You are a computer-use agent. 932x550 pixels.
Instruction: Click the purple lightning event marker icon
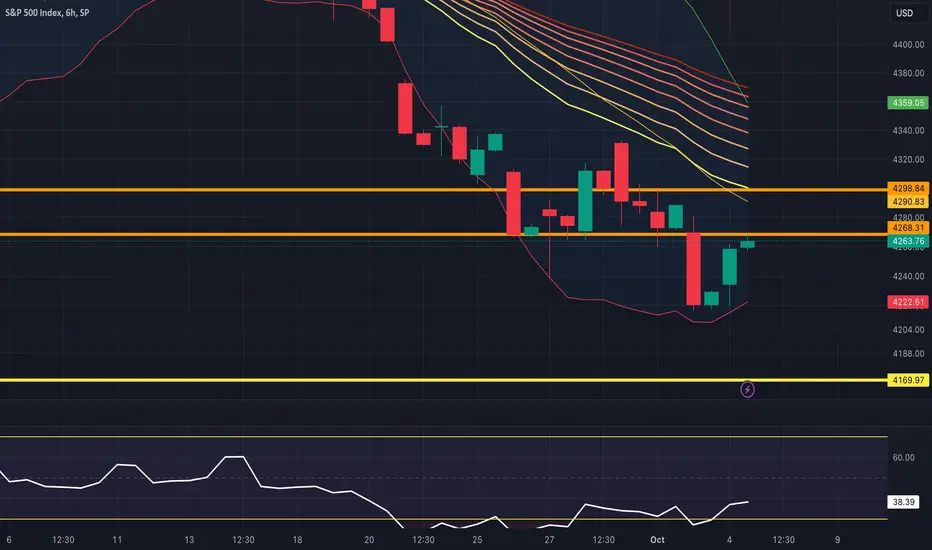tap(747, 389)
